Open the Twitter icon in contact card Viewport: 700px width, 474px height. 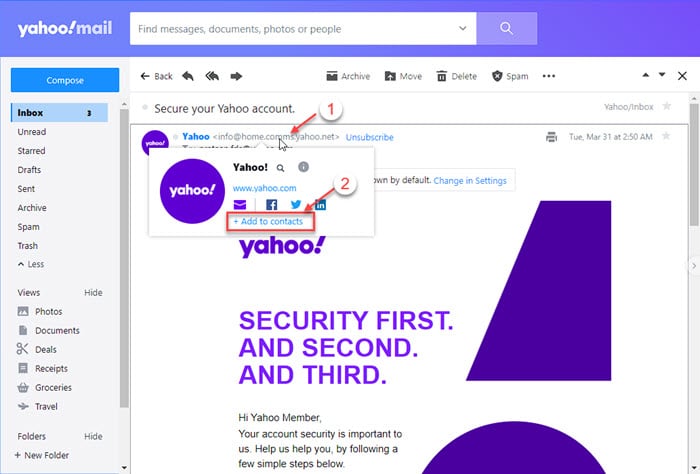click(296, 204)
